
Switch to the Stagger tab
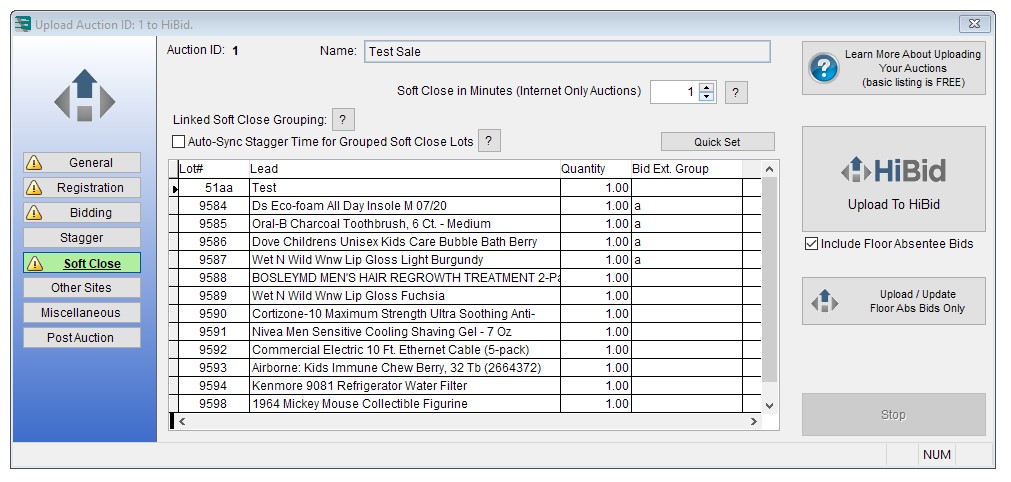(81, 238)
